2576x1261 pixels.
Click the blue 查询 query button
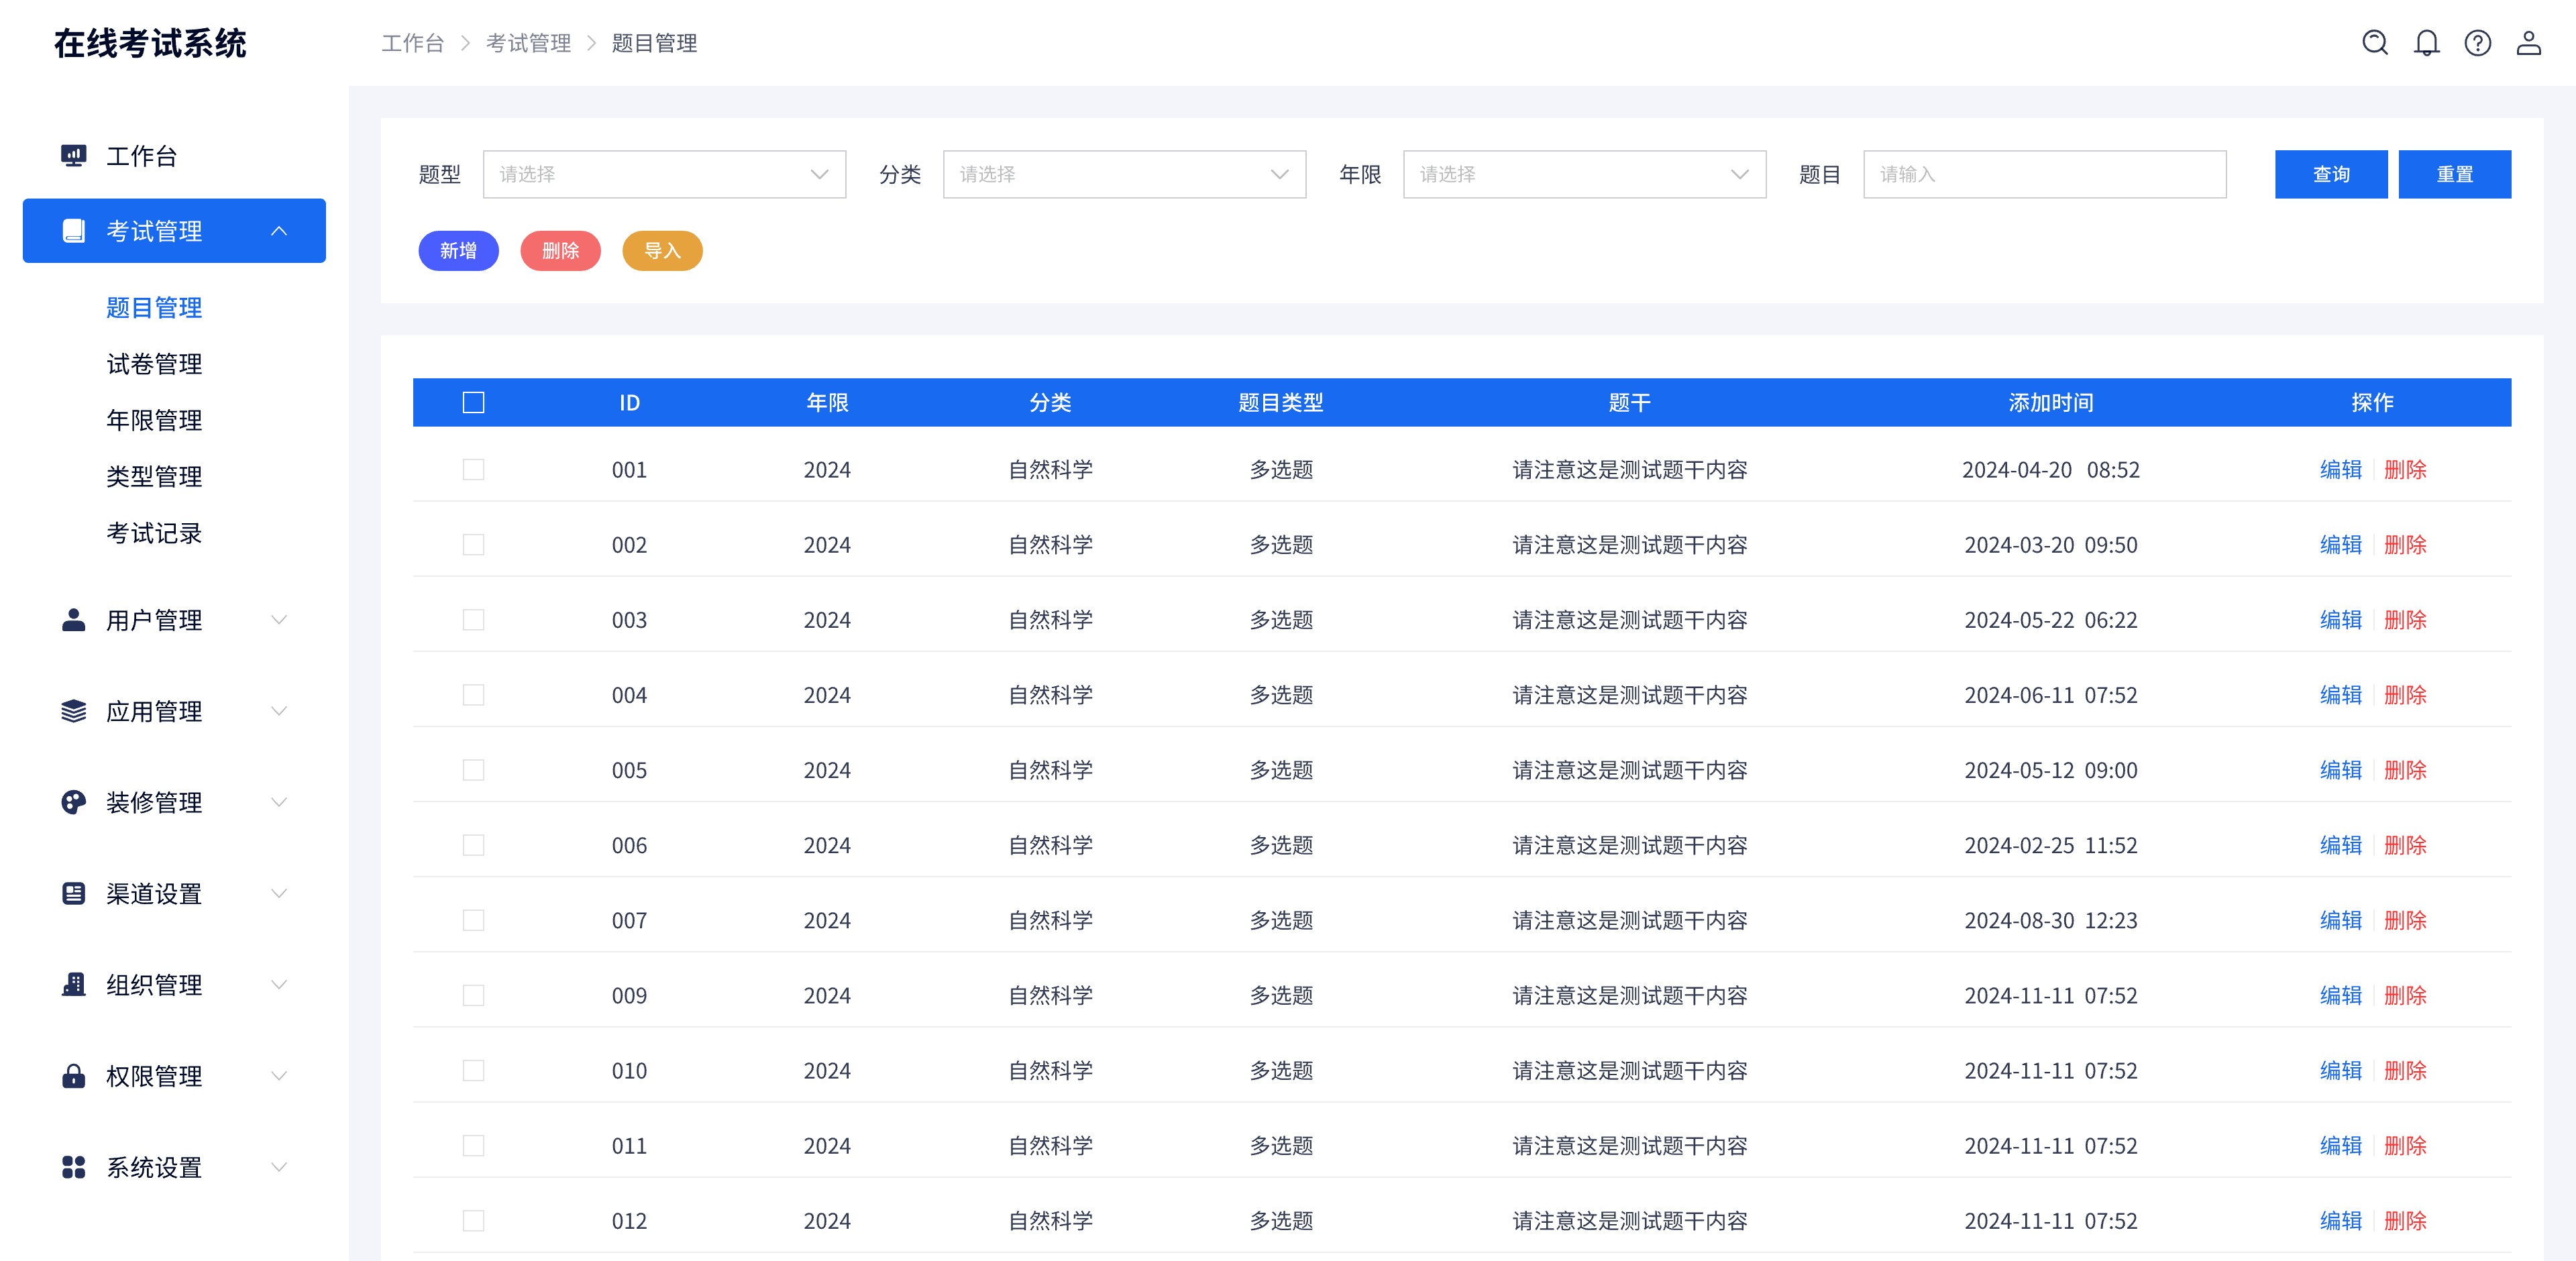[x=2331, y=174]
